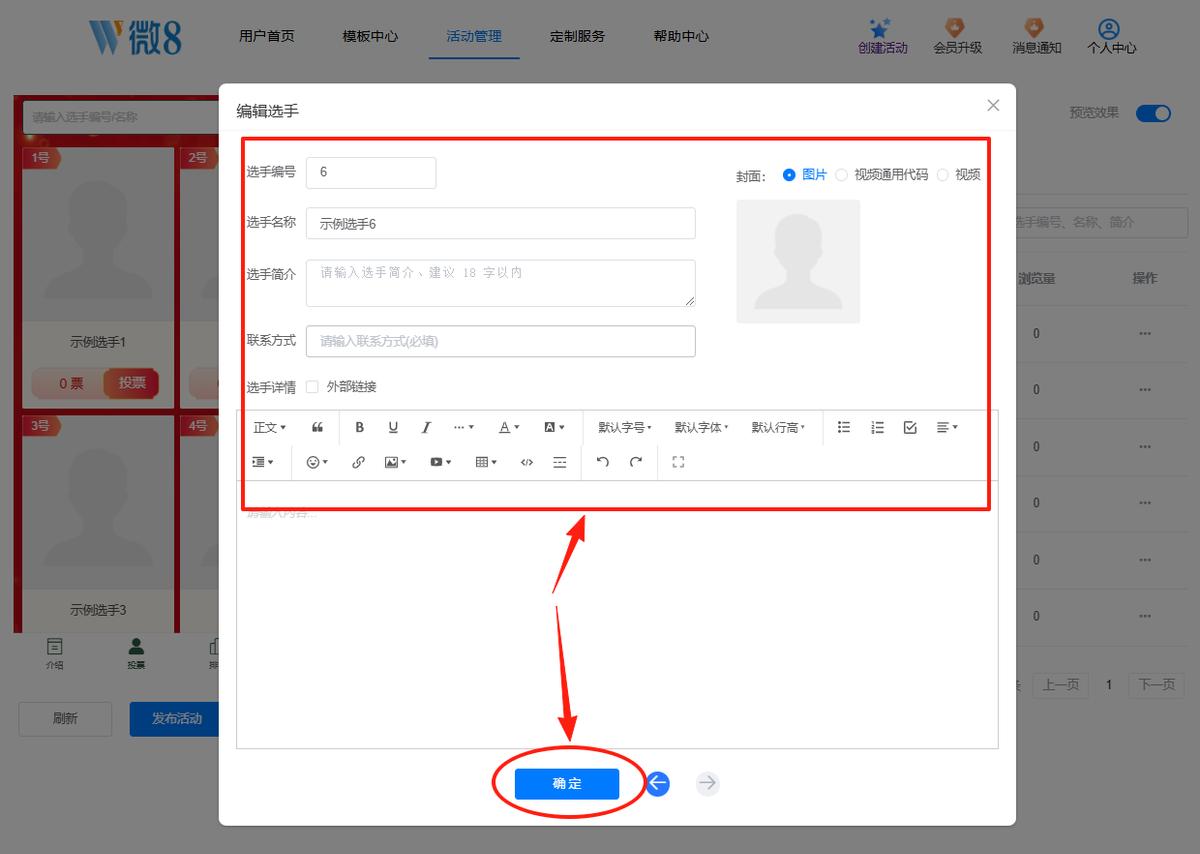Expand the 正文 paragraph style dropdown
The image size is (1200, 854).
pos(270,427)
